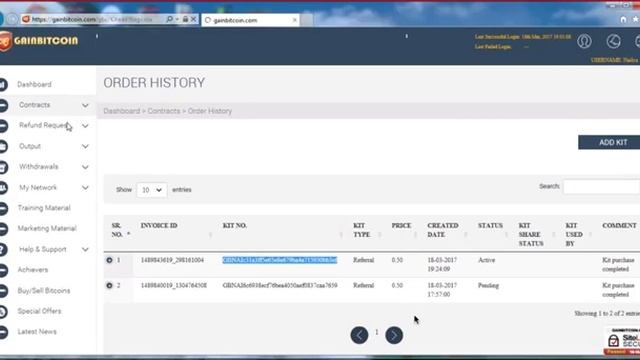This screenshot has width=640, height=360.
Task: Click the Training Material sidebar icon
Action: pyautogui.click(x=3, y=208)
